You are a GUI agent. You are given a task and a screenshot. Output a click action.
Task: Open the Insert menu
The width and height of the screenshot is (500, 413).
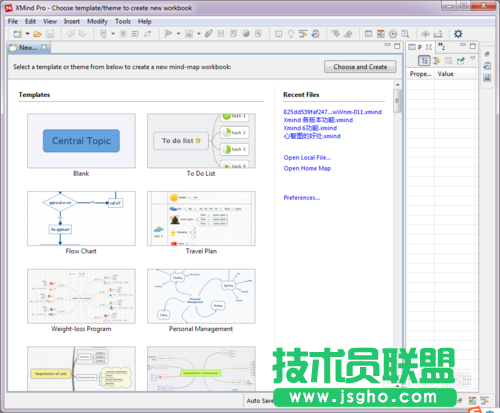72,21
